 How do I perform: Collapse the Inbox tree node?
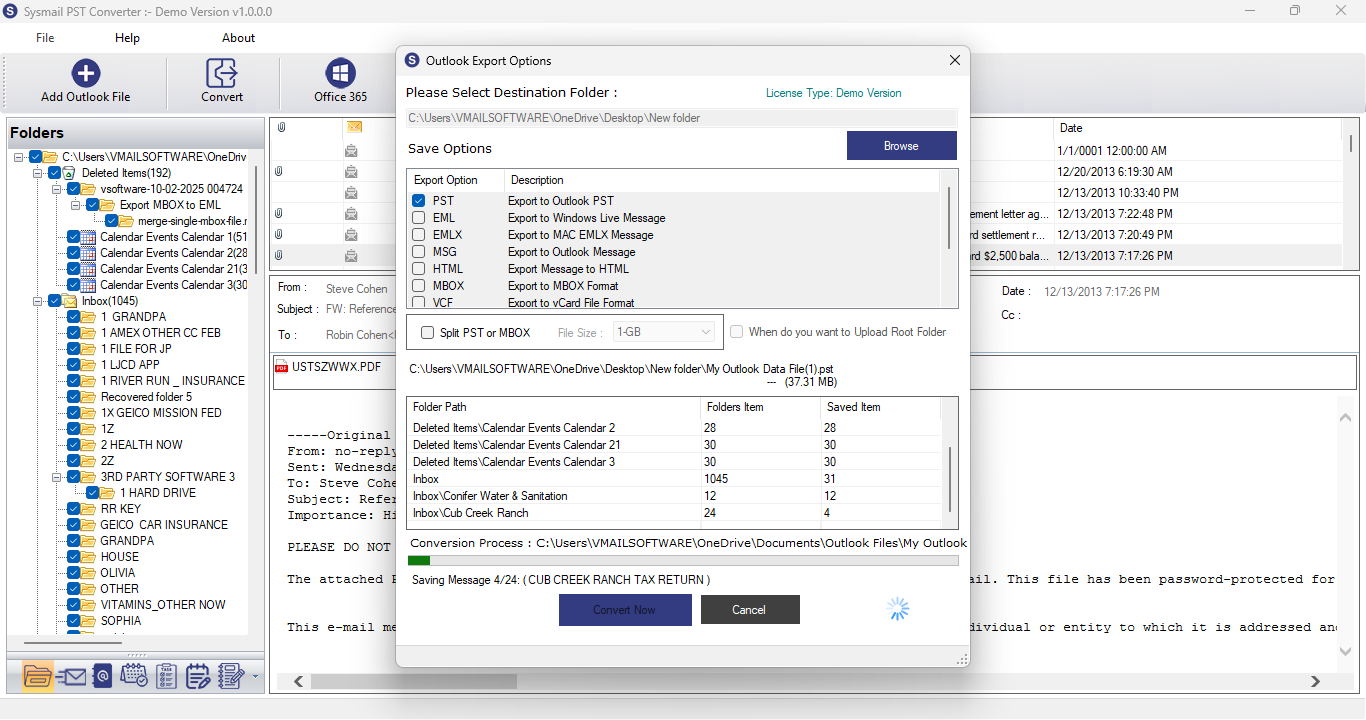38,301
